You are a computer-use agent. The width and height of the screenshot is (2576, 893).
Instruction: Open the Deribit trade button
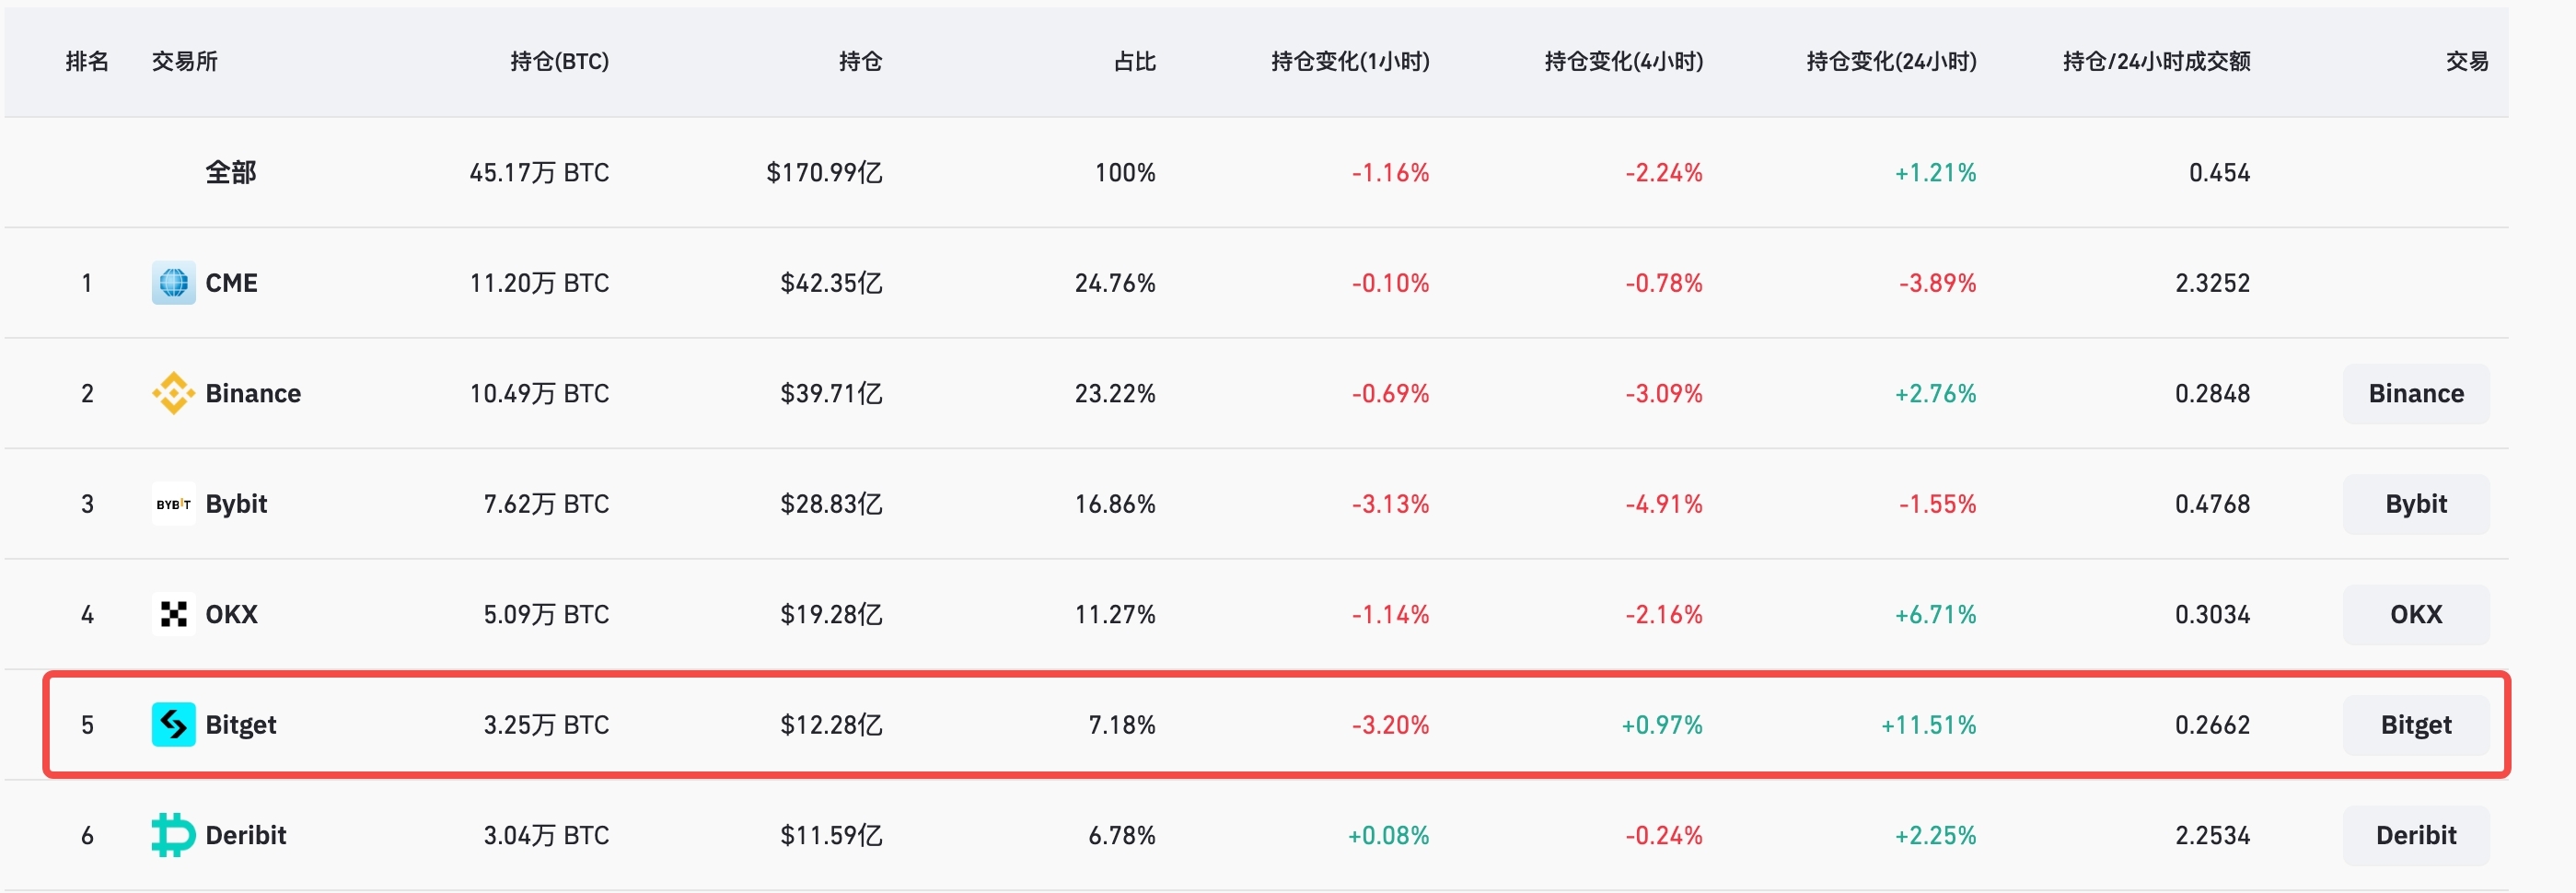(x=2415, y=835)
